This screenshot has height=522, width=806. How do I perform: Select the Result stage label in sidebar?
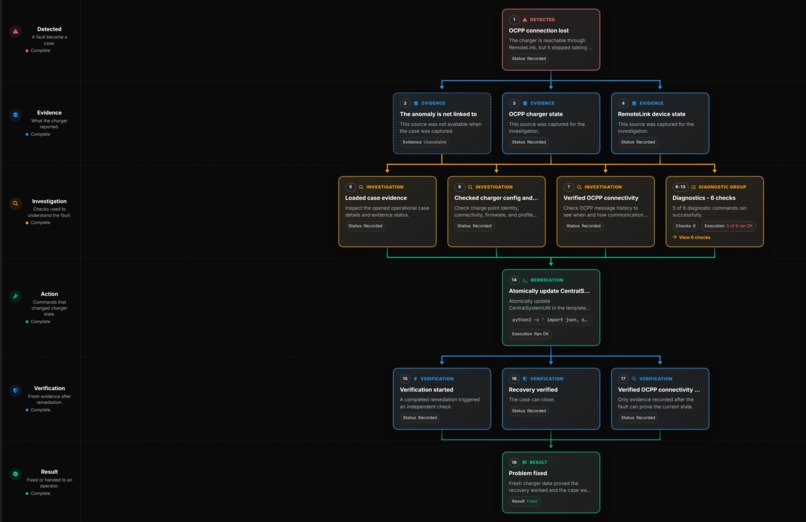49,472
